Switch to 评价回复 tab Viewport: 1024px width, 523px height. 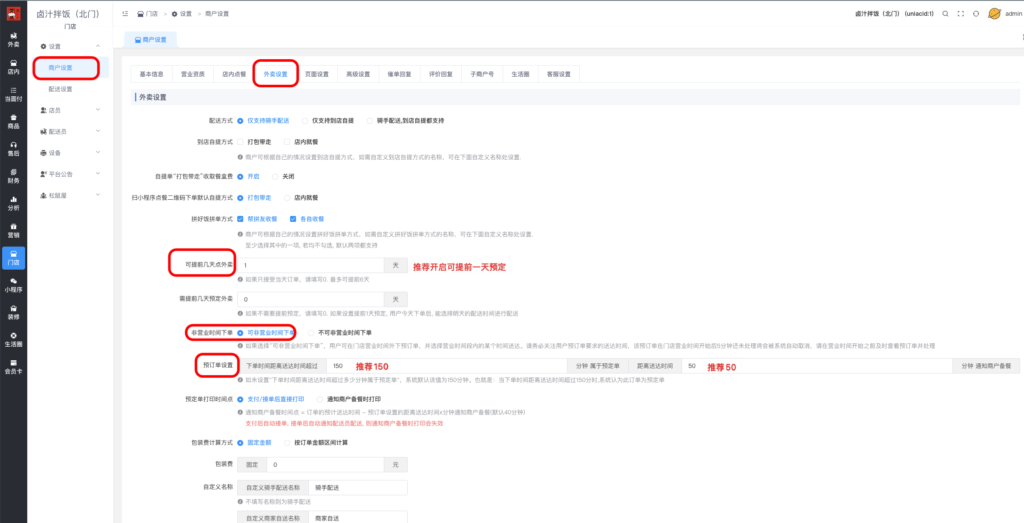[x=441, y=74]
